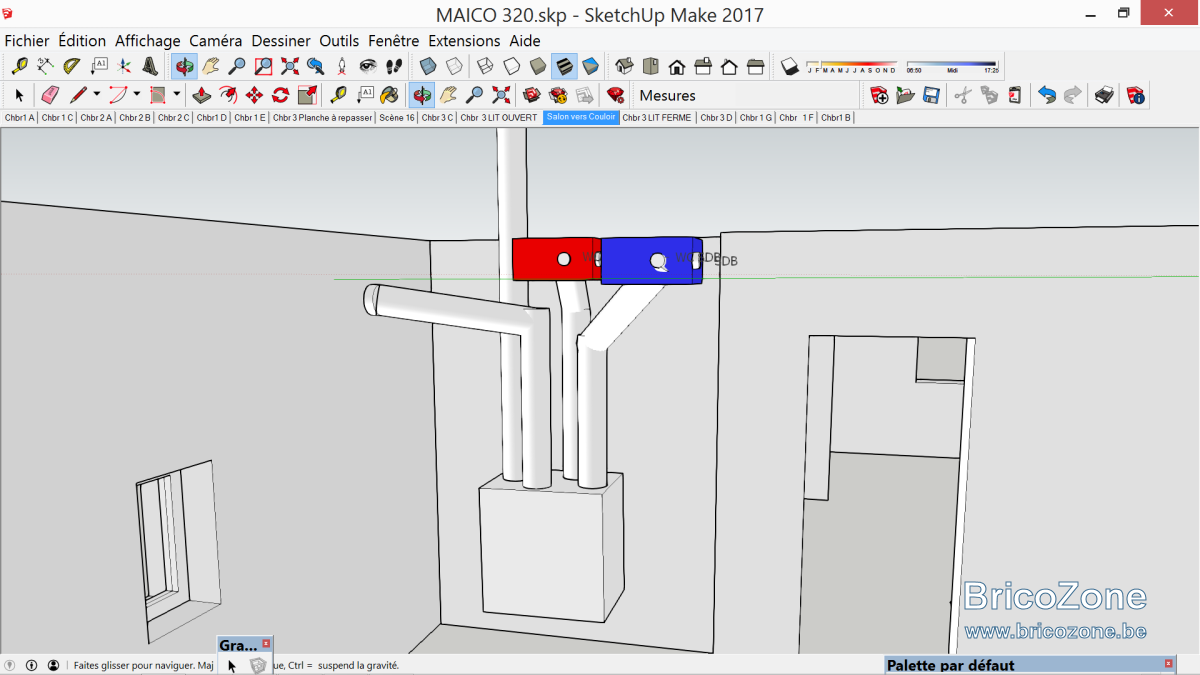The height and width of the screenshot is (675, 1200).
Task: Activate the Zoom Window tool
Action: 263,66
